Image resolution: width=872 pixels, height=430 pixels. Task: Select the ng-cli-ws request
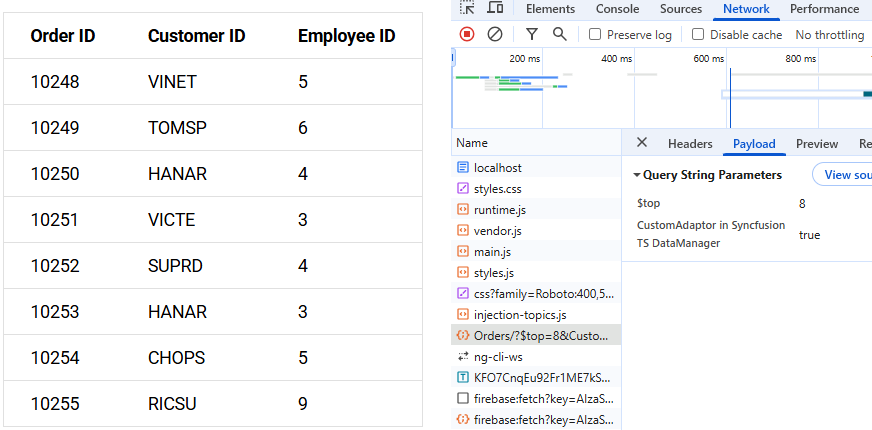pos(536,357)
